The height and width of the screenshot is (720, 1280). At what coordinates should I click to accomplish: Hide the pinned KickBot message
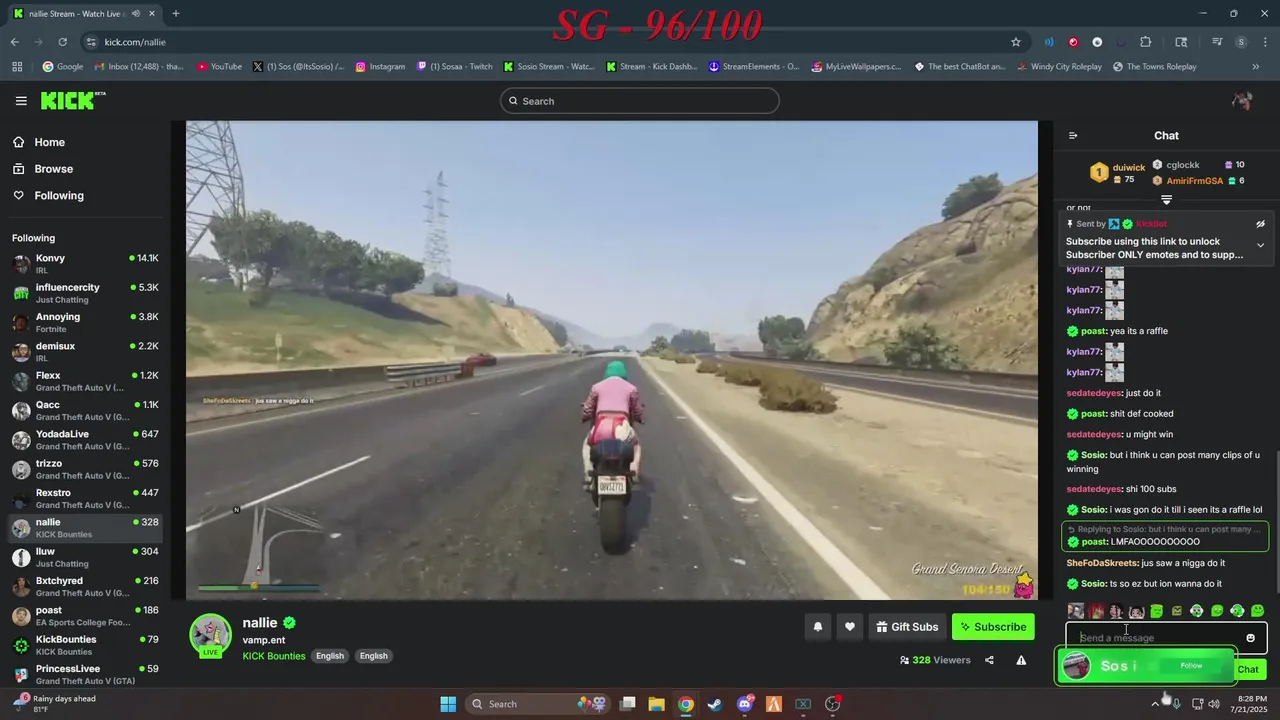1260,224
